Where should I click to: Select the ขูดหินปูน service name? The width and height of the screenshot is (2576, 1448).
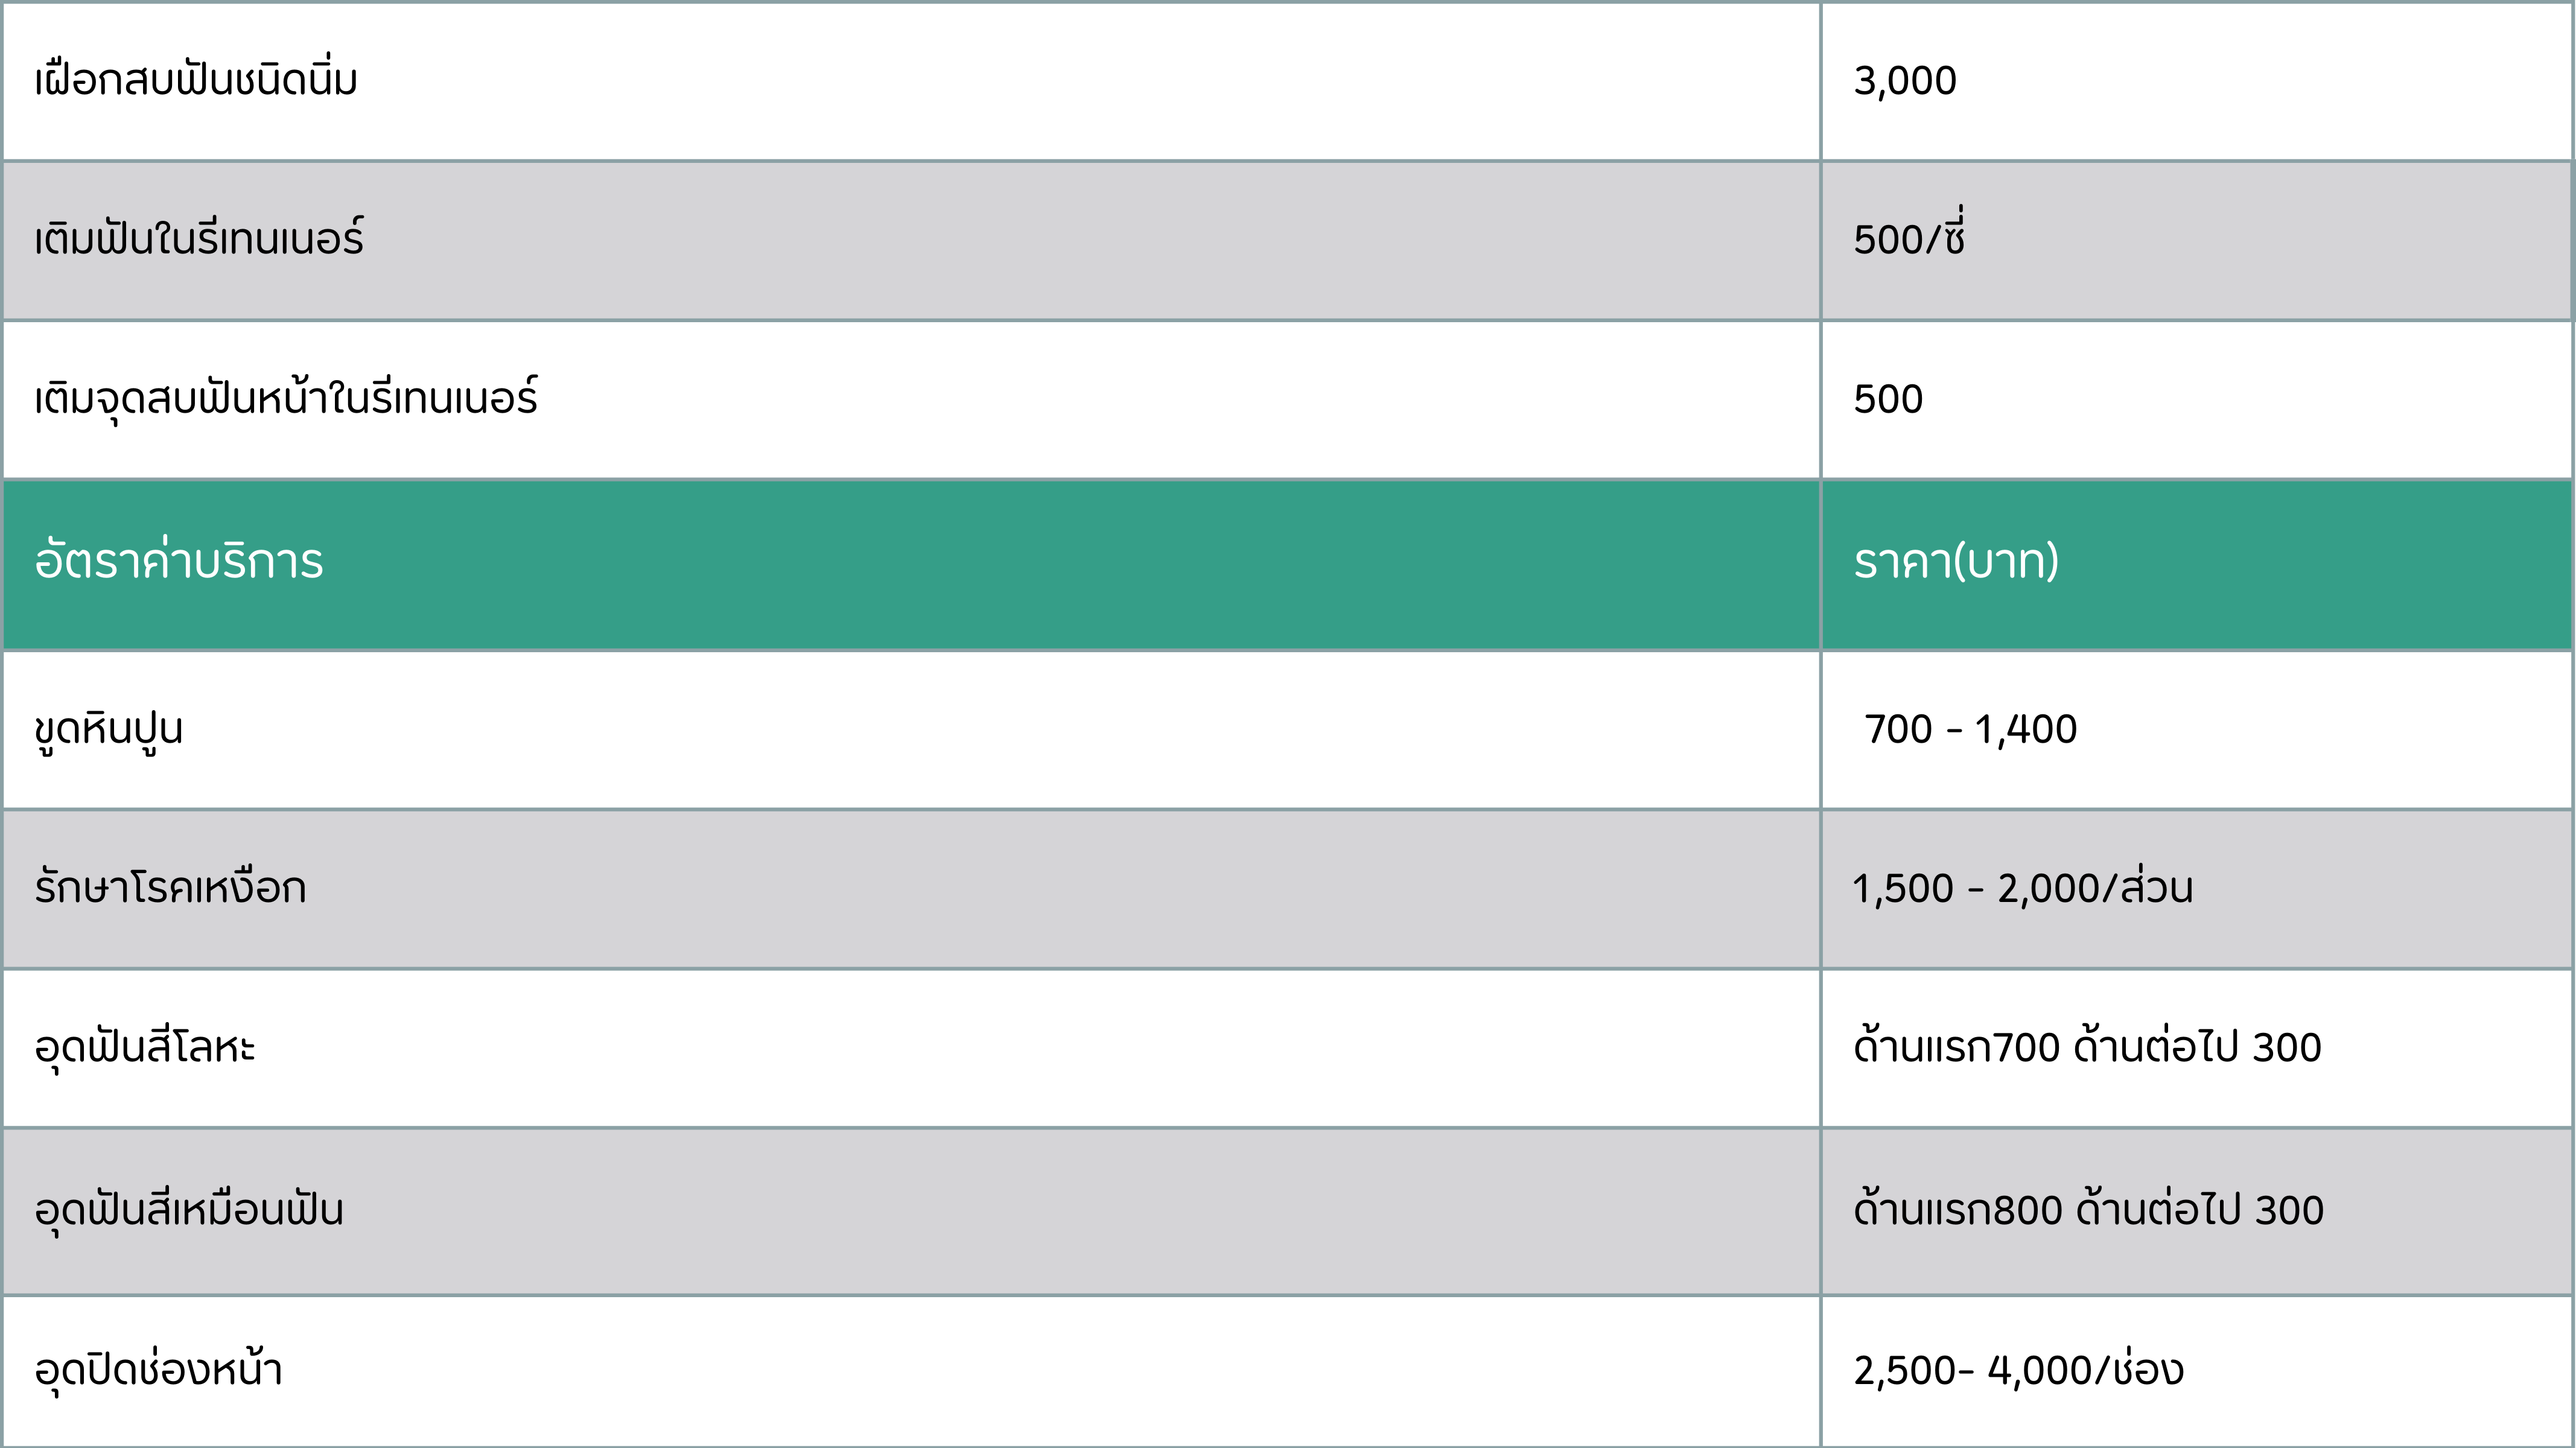[109, 729]
